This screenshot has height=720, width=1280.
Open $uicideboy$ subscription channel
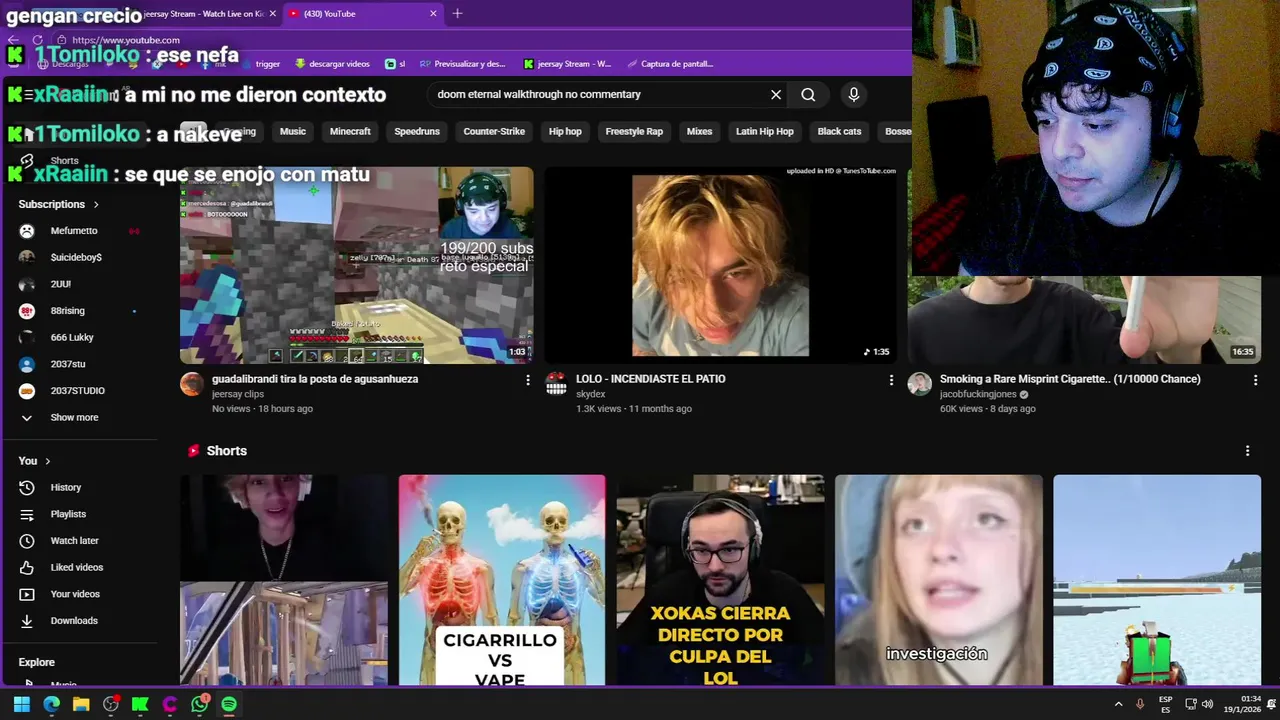click(76, 257)
